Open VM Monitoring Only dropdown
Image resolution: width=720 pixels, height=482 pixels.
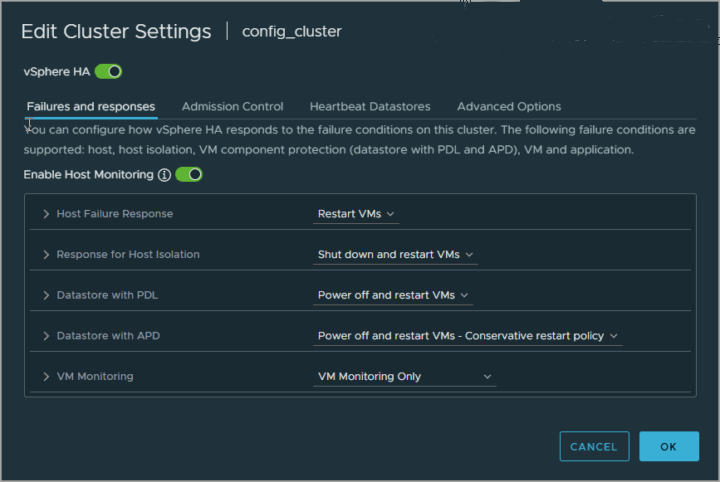[x=405, y=376]
